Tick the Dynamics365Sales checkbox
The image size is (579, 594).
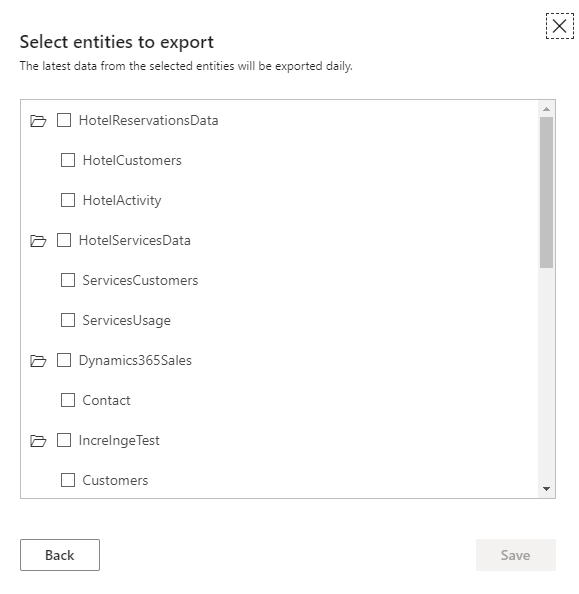point(64,360)
